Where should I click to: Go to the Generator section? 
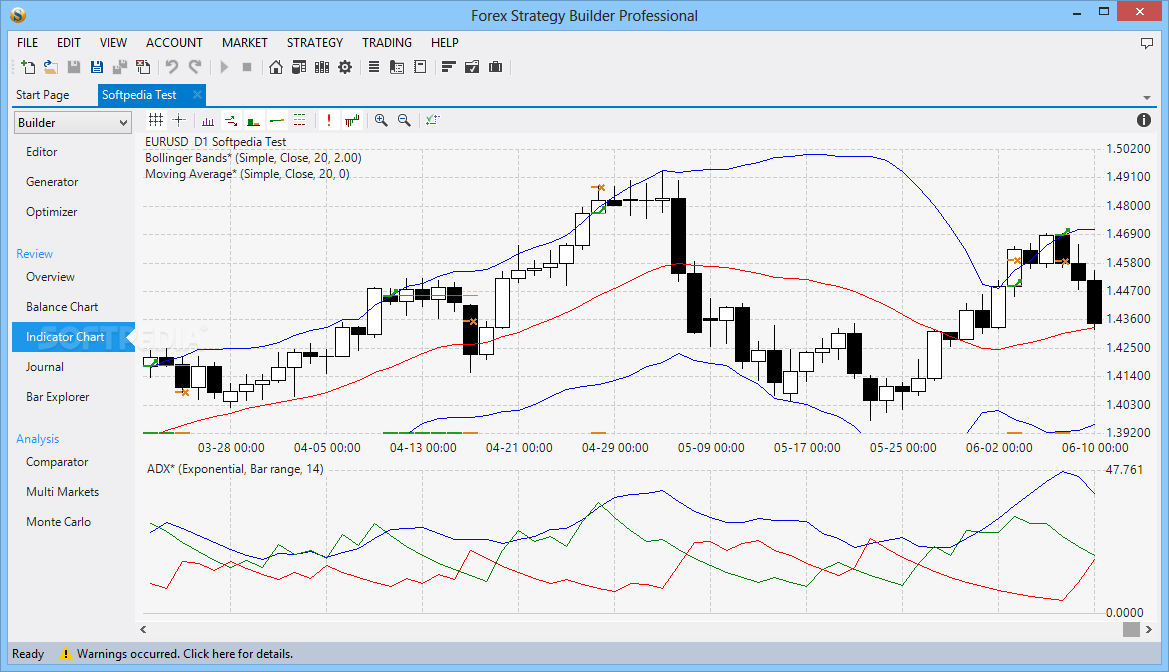pyautogui.click(x=52, y=182)
